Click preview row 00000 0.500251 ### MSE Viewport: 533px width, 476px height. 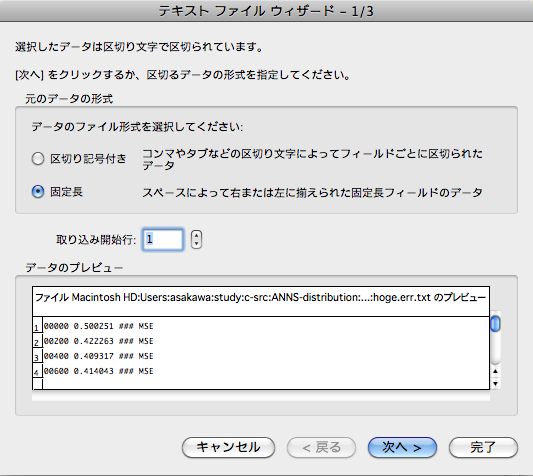pyautogui.click(x=99, y=326)
